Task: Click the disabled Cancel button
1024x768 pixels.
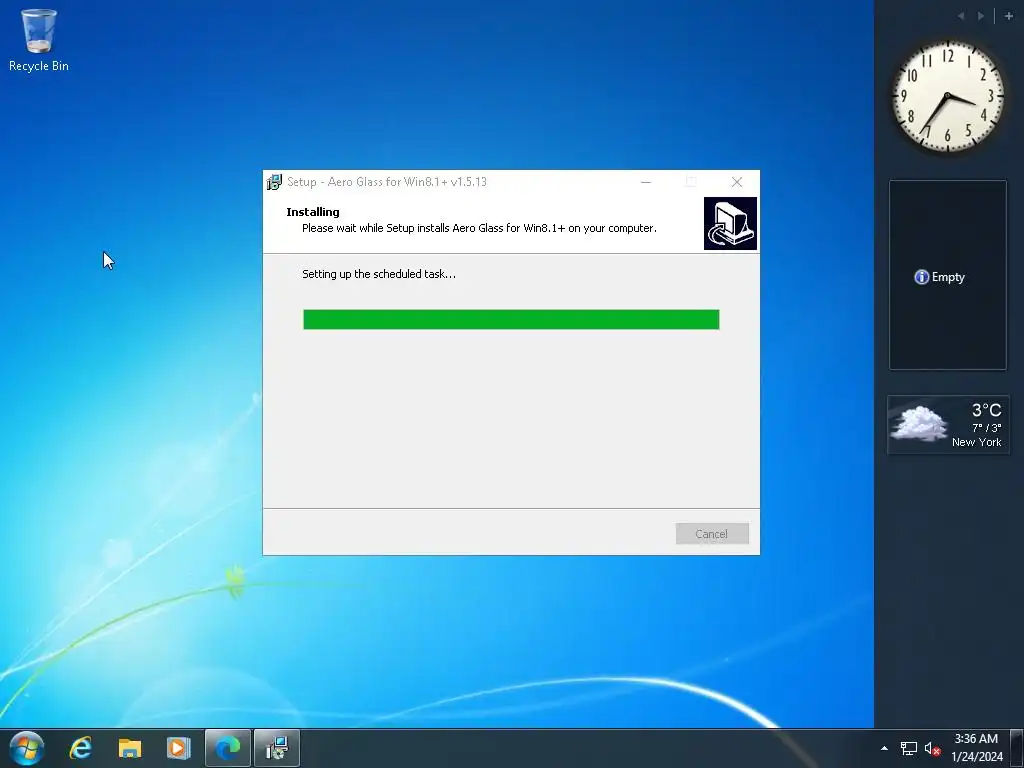Action: (x=712, y=534)
